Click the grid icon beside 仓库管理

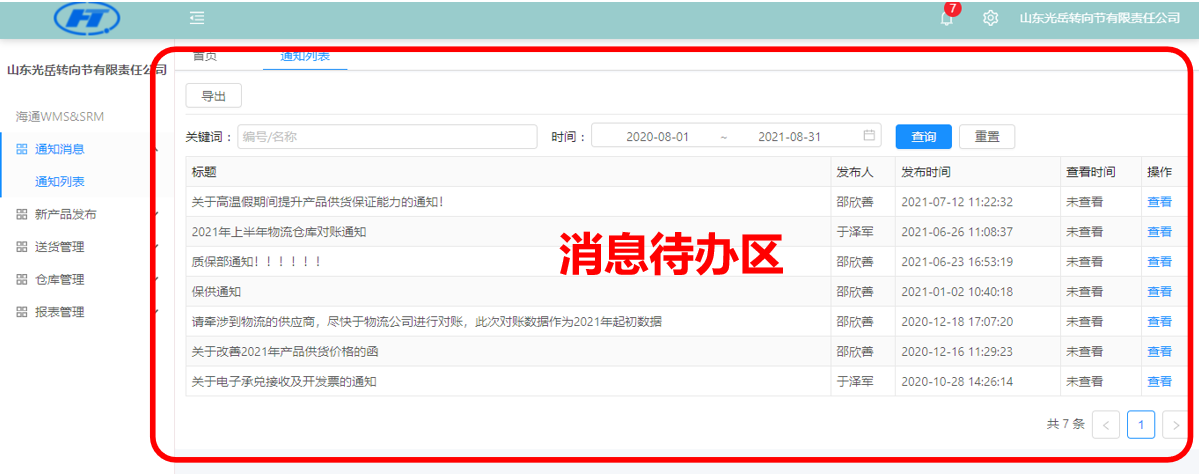click(x=22, y=279)
